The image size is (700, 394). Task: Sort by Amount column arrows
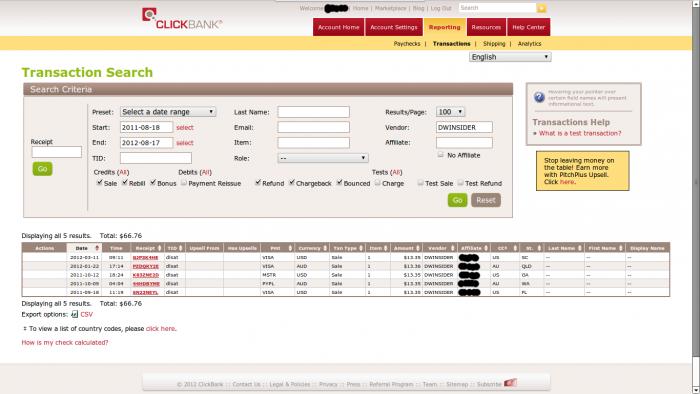point(418,248)
